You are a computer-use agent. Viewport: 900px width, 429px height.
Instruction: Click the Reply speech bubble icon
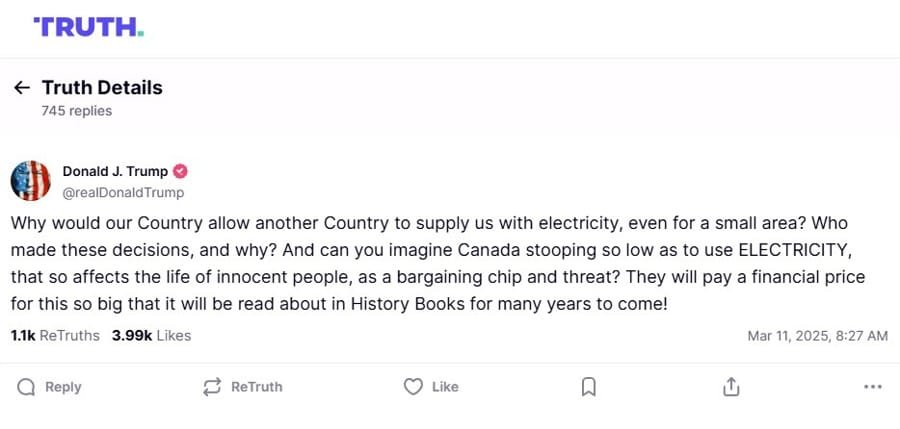[27, 387]
